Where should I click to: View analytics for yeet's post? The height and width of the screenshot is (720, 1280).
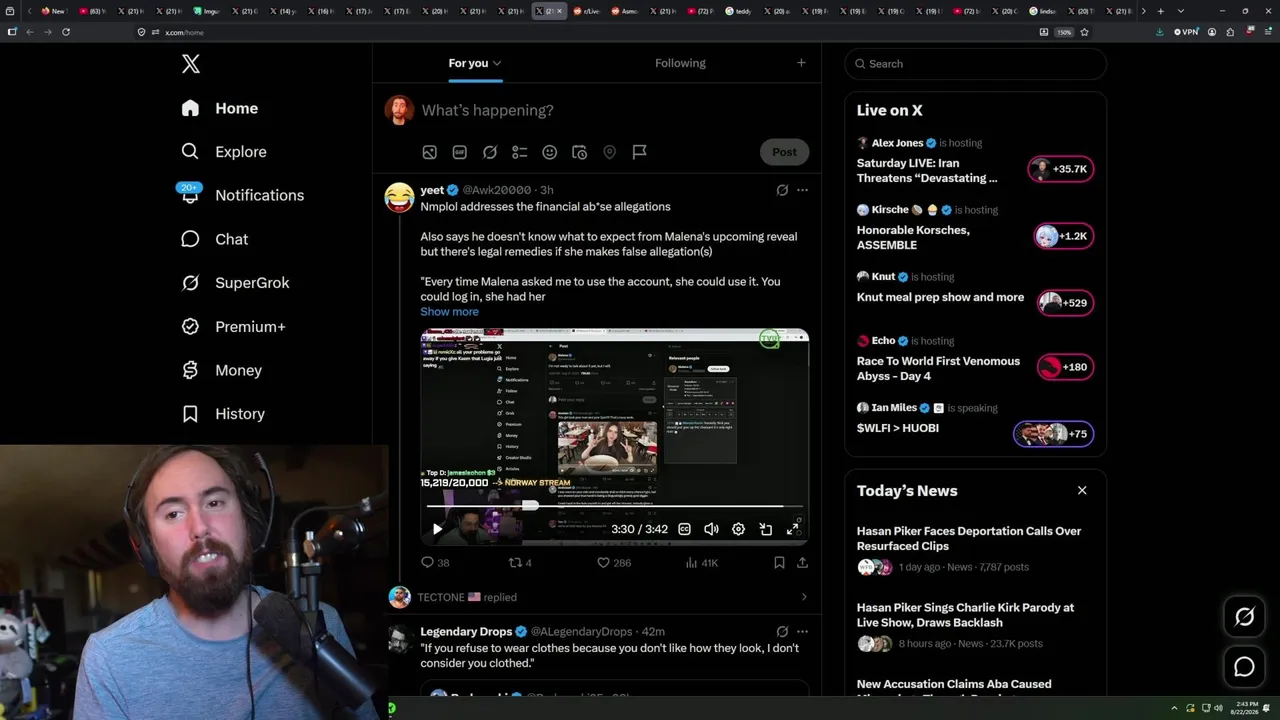pos(702,563)
